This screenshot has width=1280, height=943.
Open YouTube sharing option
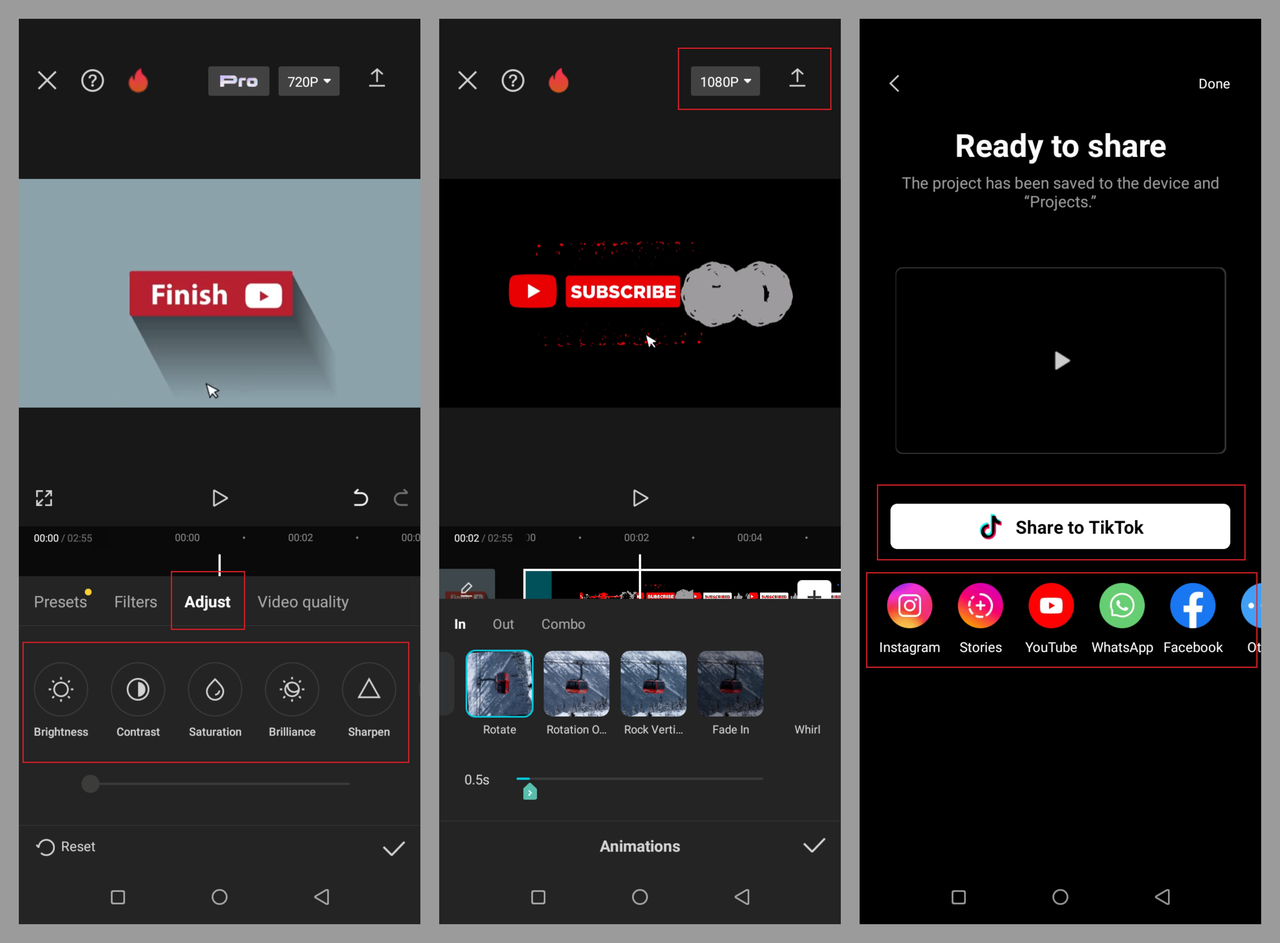click(1051, 605)
